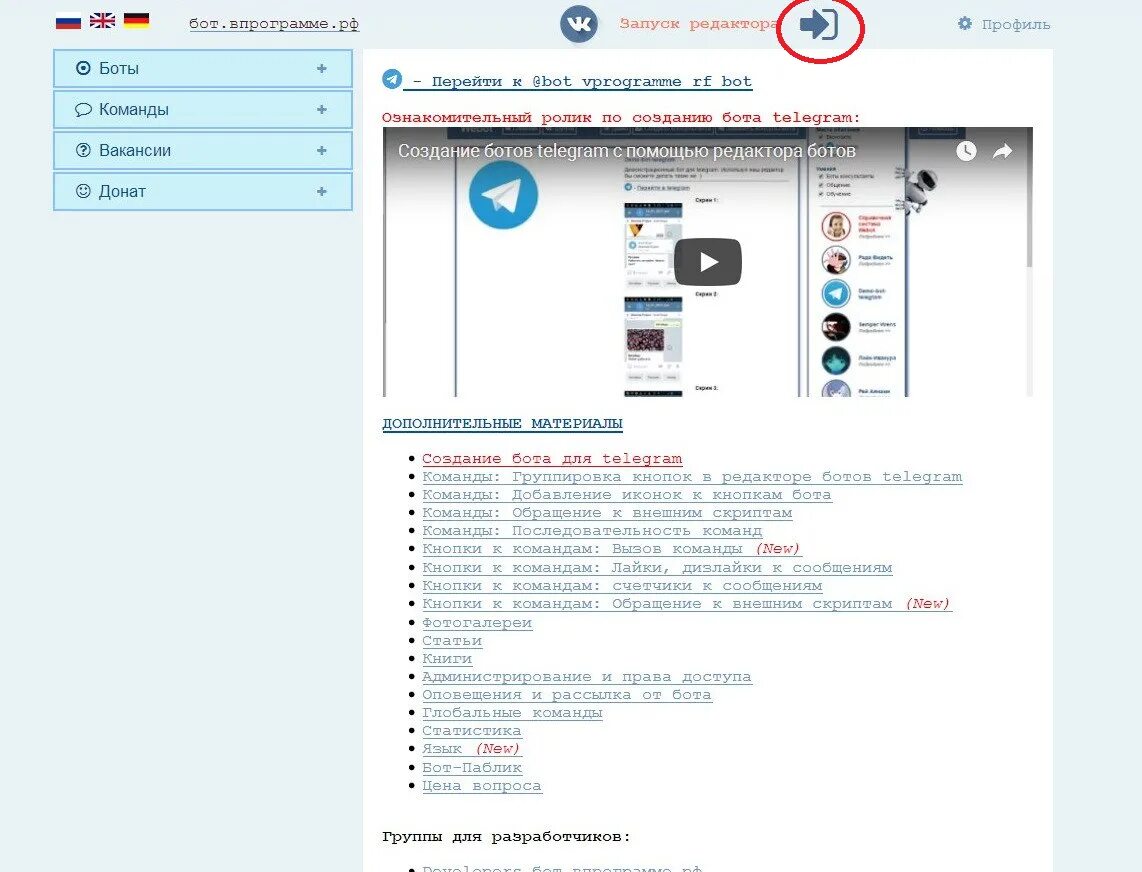Open the Профиль link
Screen dimensions: 1142x872
click(x=1015, y=24)
